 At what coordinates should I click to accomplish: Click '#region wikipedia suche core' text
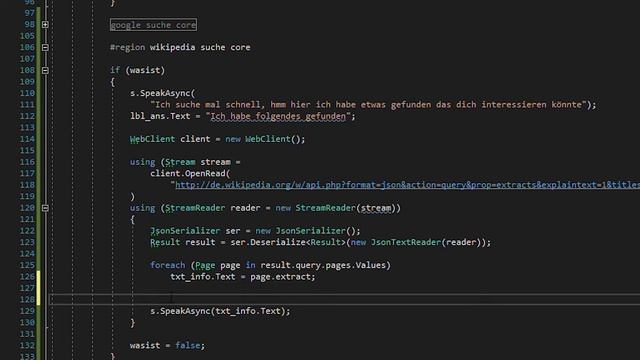click(x=180, y=47)
